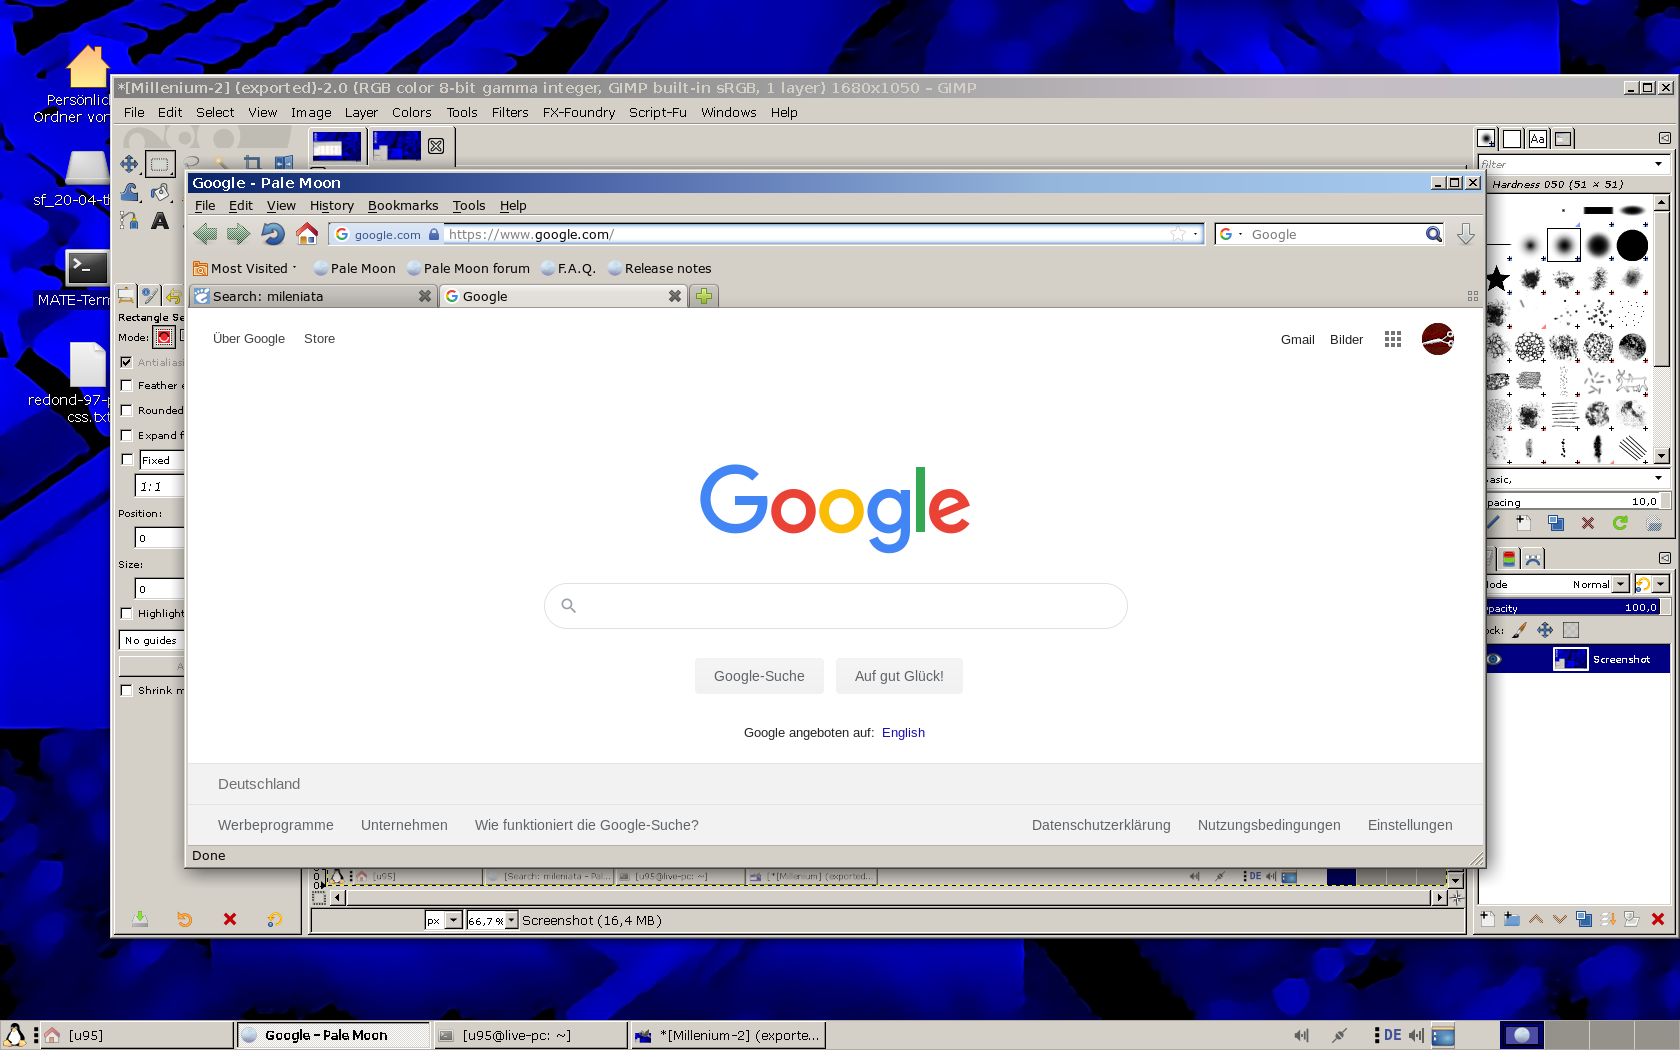Open the Pale Moon downloads arrow
Image resolution: width=1680 pixels, height=1050 pixels.
pos(1466,234)
